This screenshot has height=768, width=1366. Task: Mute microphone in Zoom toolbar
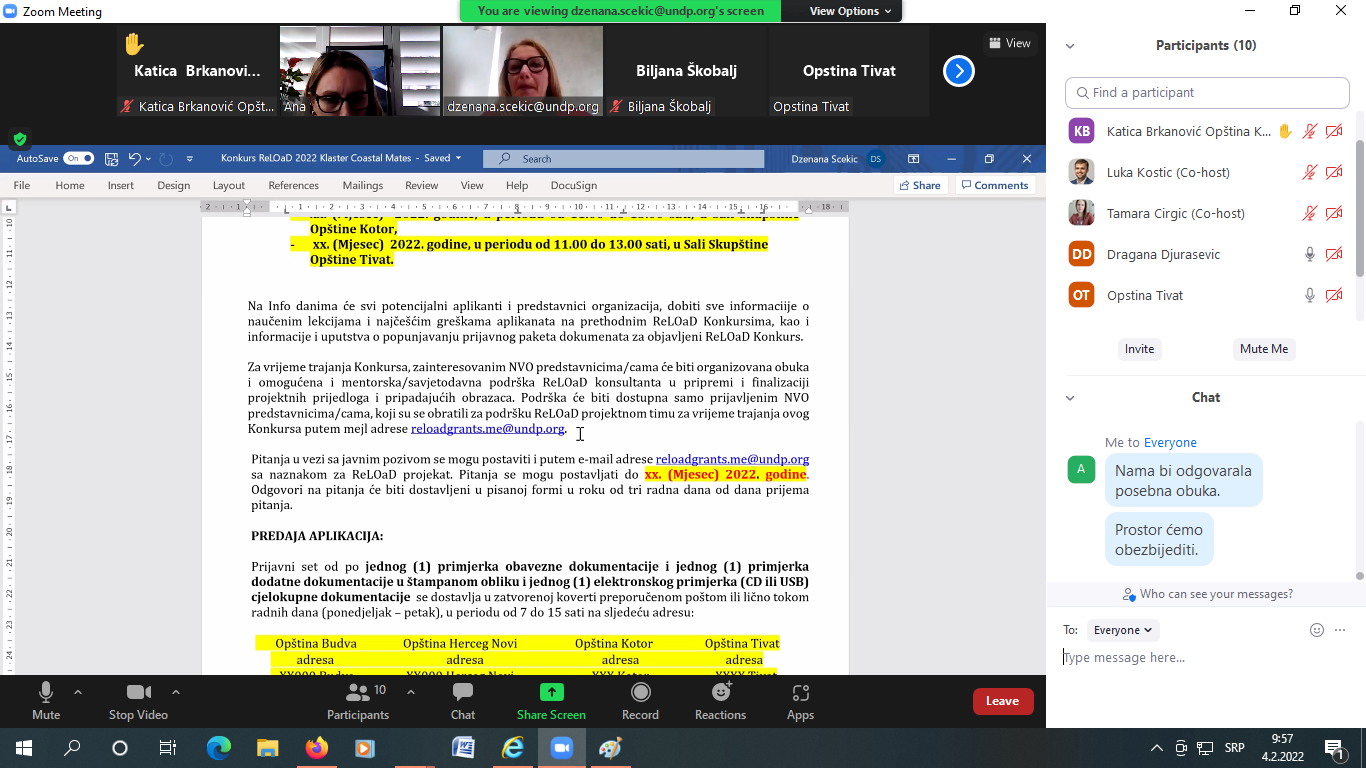[46, 693]
